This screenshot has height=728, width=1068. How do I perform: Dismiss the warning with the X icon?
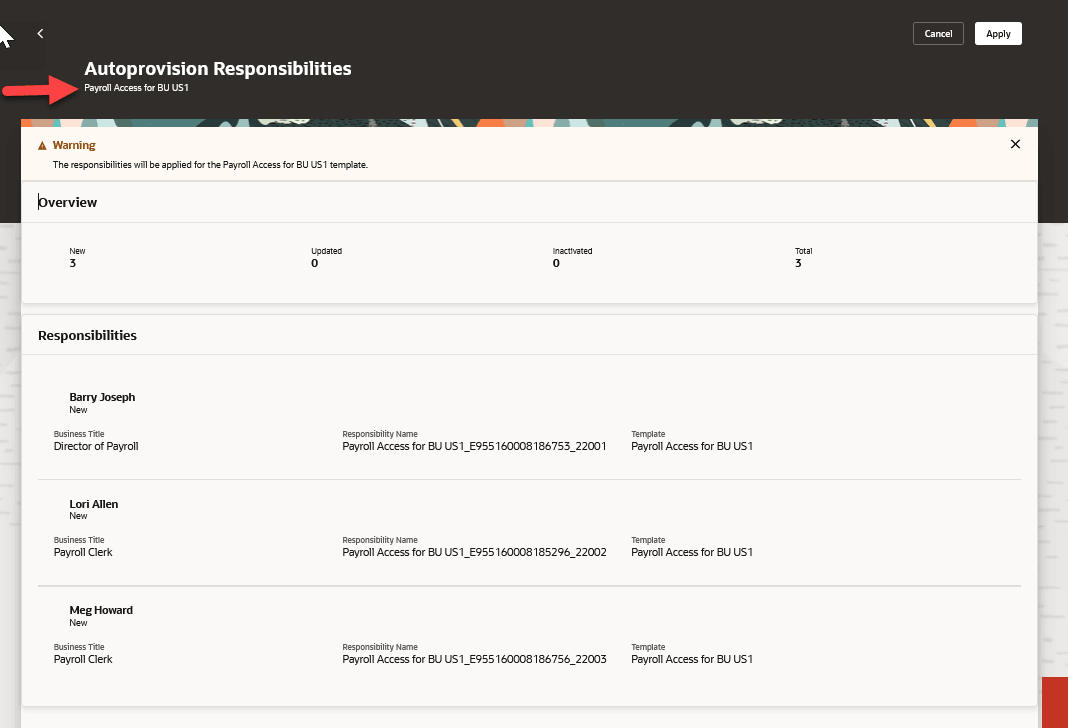tap(1015, 144)
